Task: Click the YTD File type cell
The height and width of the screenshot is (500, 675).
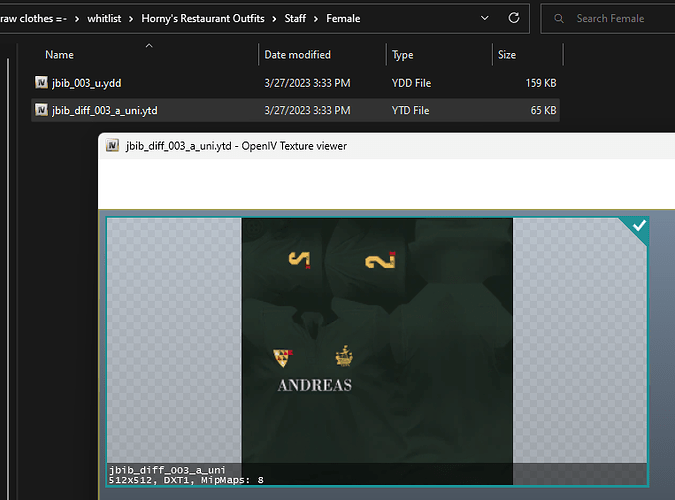Action: click(410, 110)
